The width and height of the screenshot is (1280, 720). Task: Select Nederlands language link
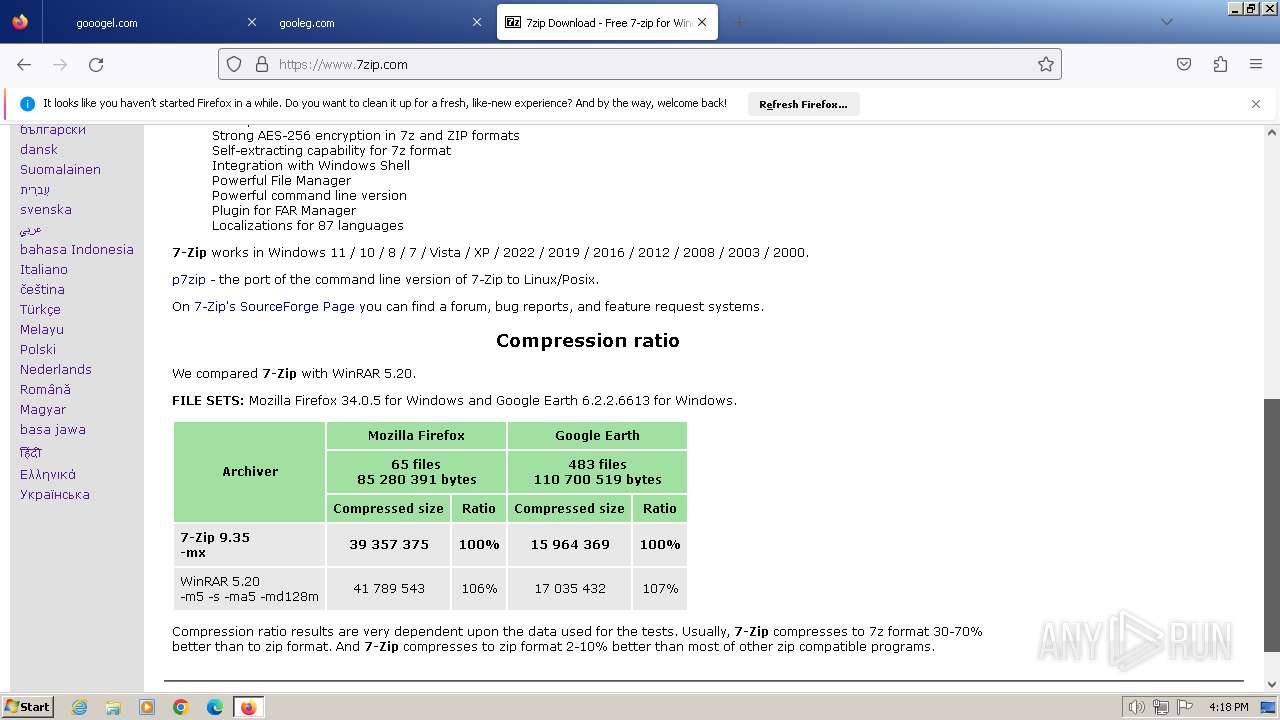(56, 370)
